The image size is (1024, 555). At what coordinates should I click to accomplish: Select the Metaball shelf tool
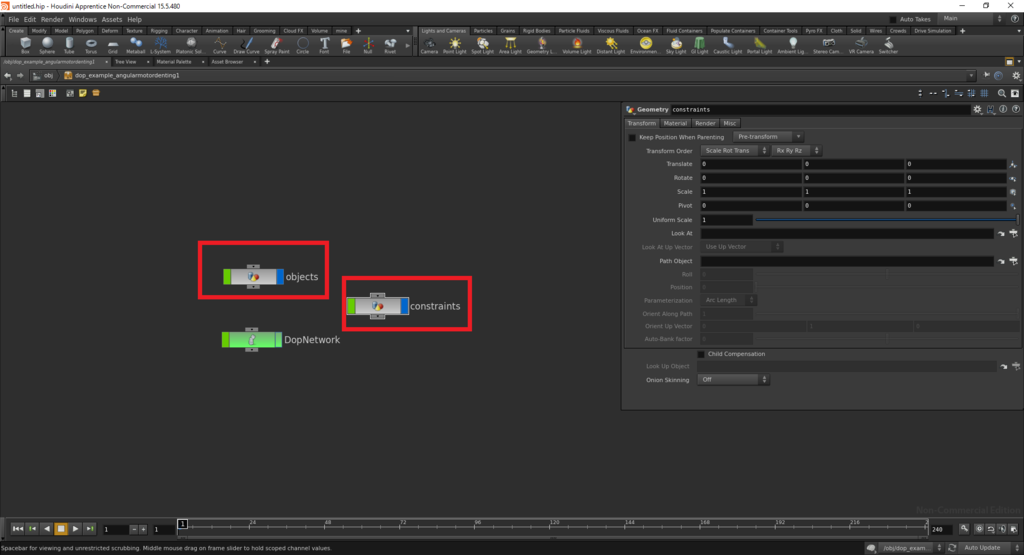136,45
